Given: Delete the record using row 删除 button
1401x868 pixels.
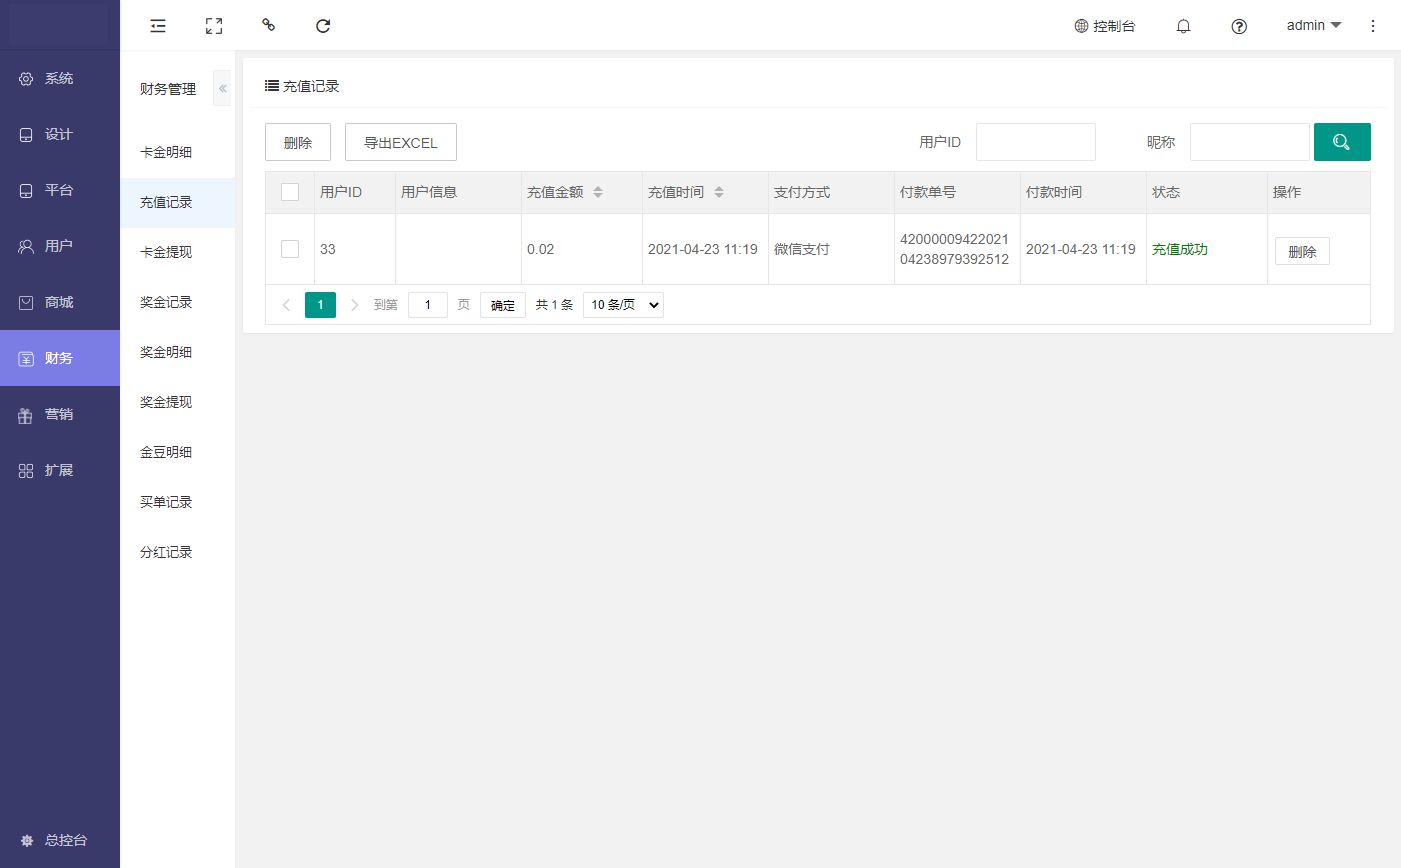Looking at the screenshot, I should click(1301, 251).
